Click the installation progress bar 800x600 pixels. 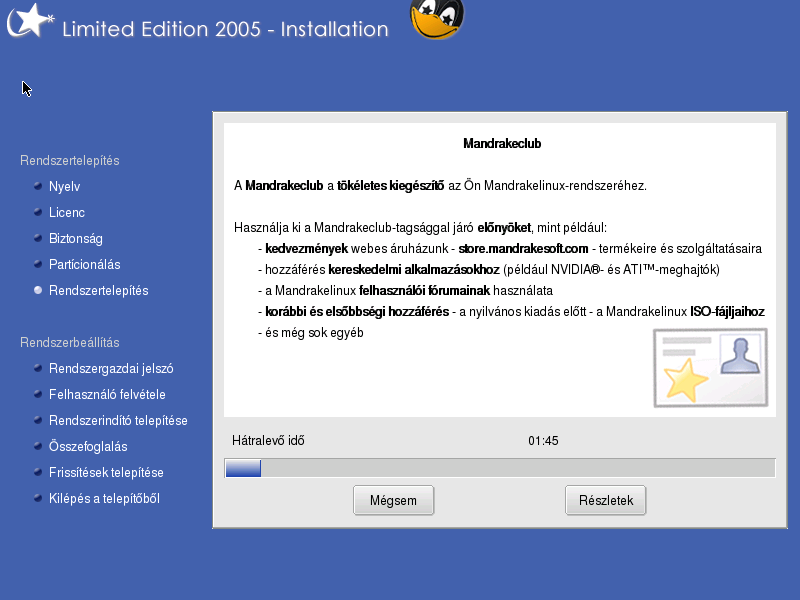(500, 468)
